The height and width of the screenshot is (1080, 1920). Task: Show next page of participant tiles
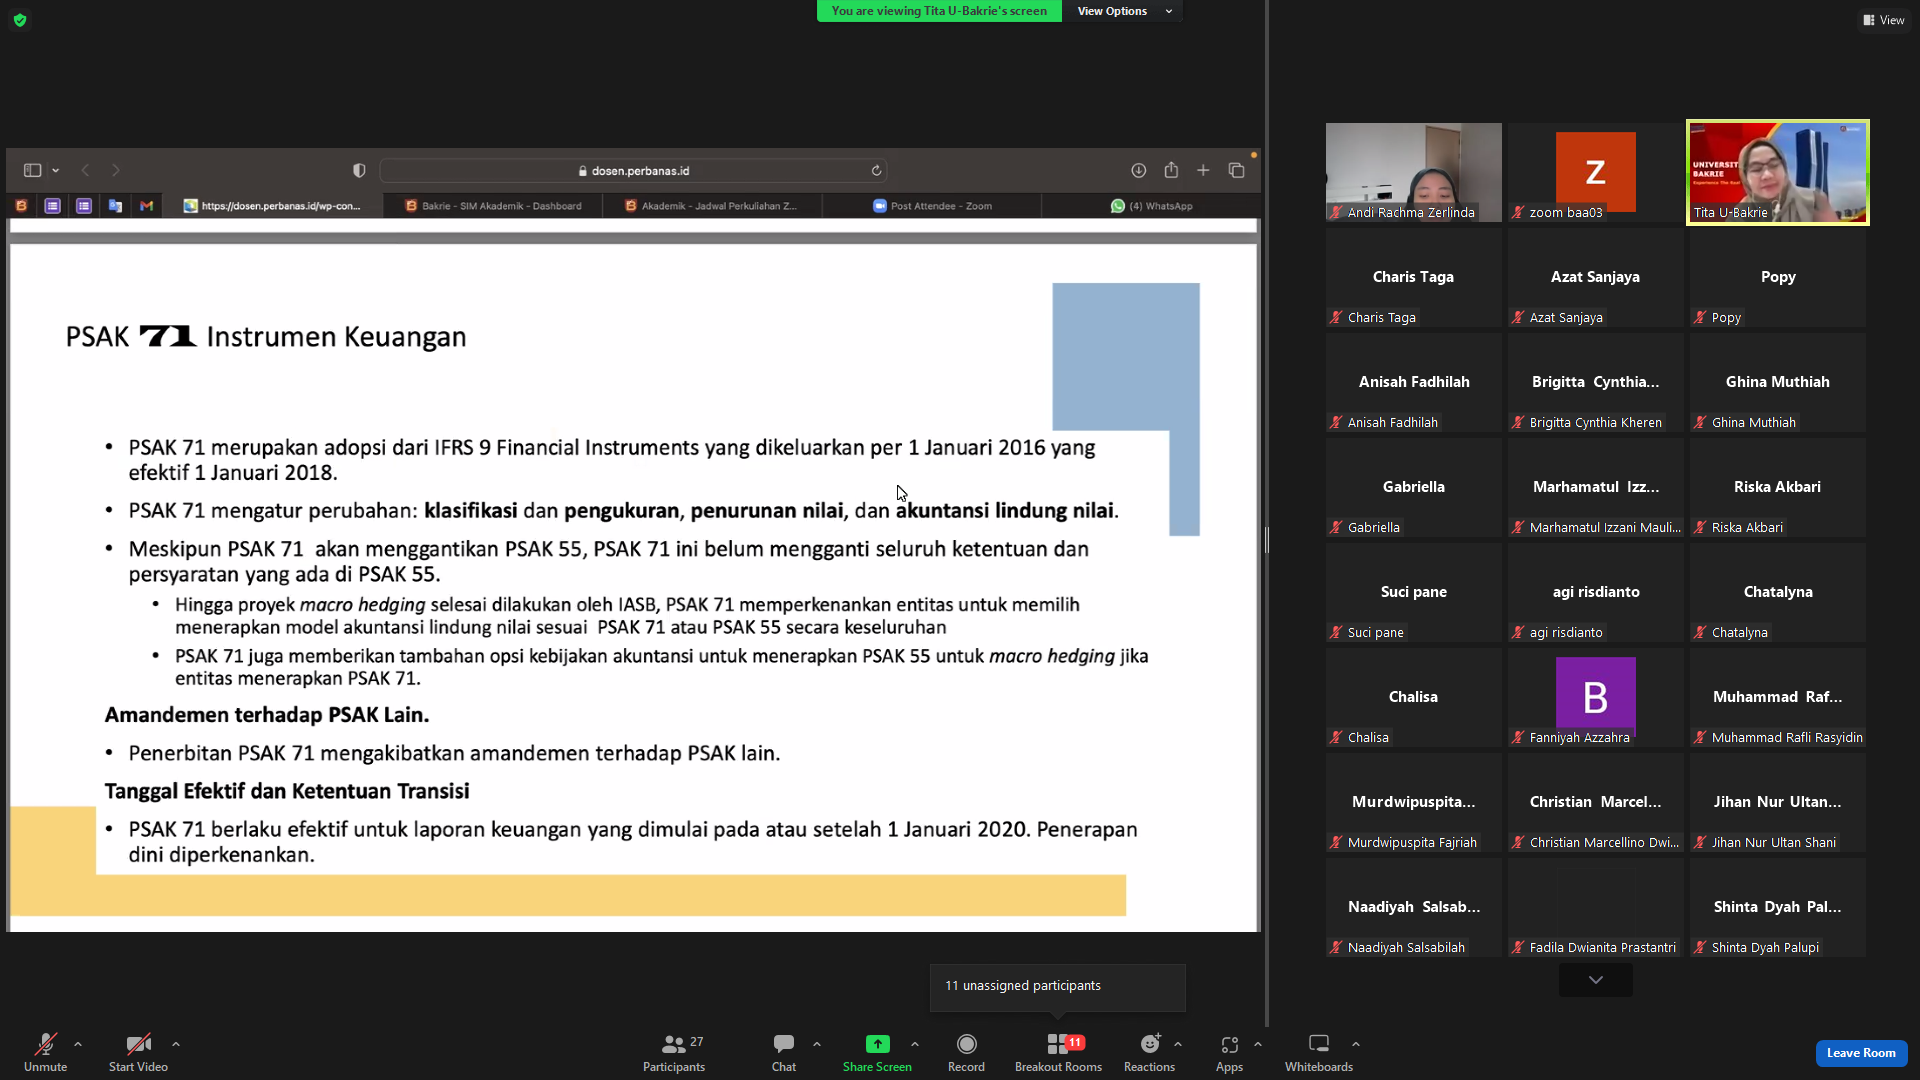(x=1596, y=980)
